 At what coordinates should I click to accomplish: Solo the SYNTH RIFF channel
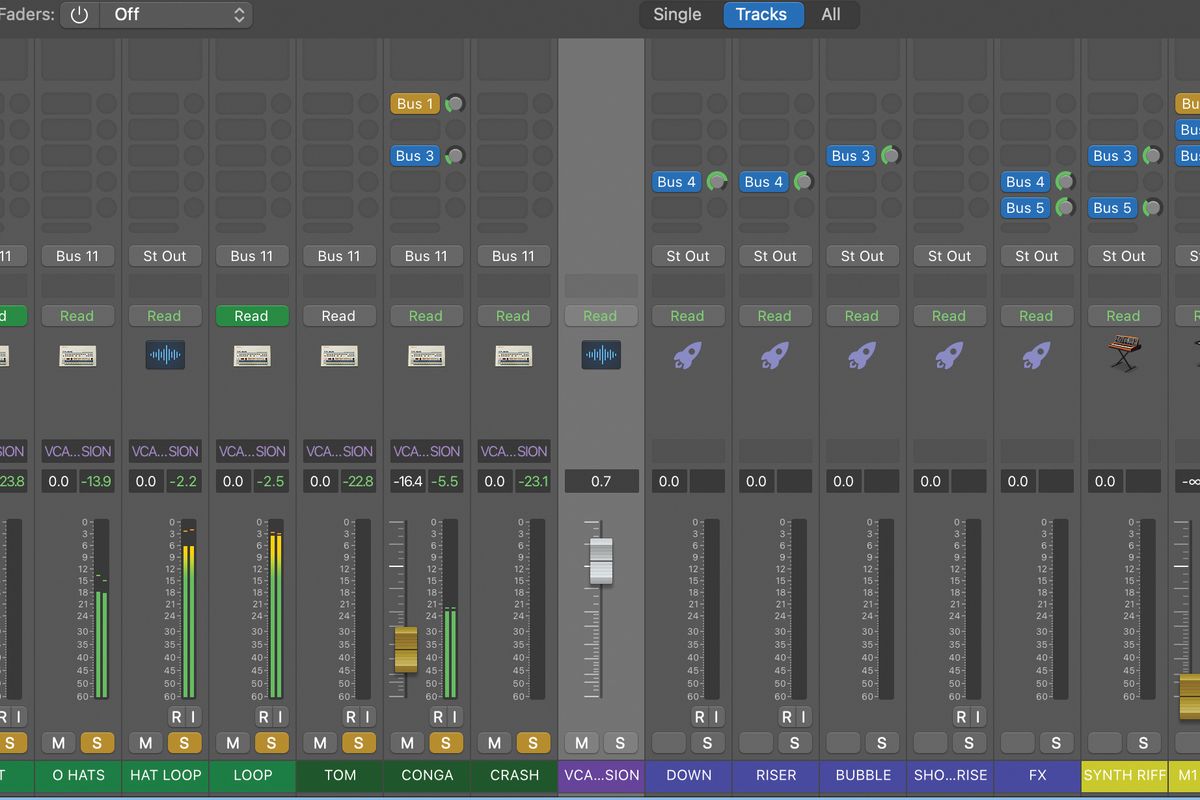coord(1143,743)
